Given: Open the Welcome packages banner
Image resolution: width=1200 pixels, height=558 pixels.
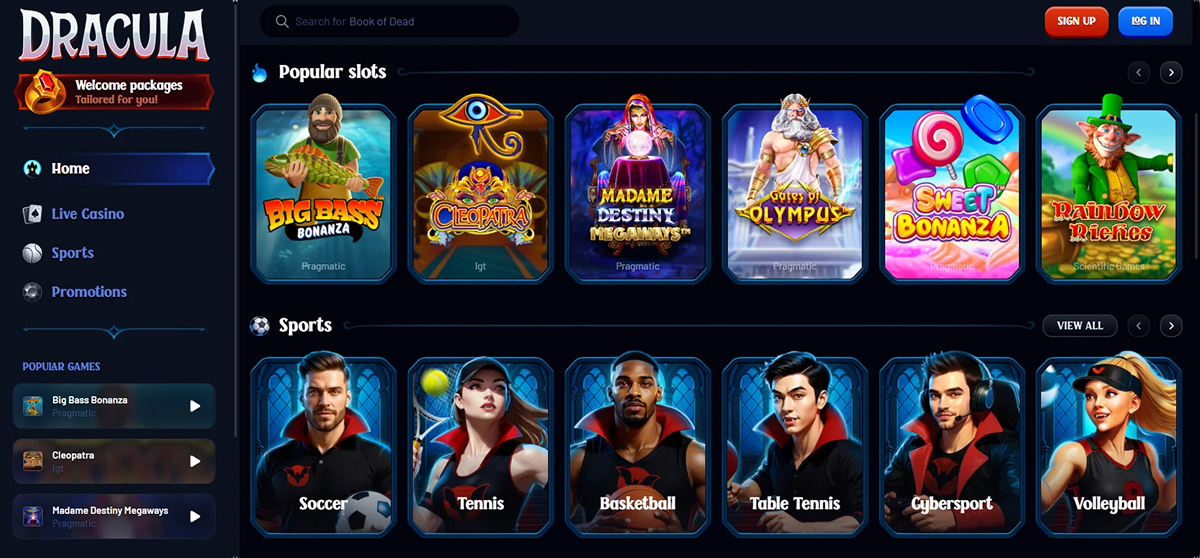Looking at the screenshot, I should tap(115, 92).
